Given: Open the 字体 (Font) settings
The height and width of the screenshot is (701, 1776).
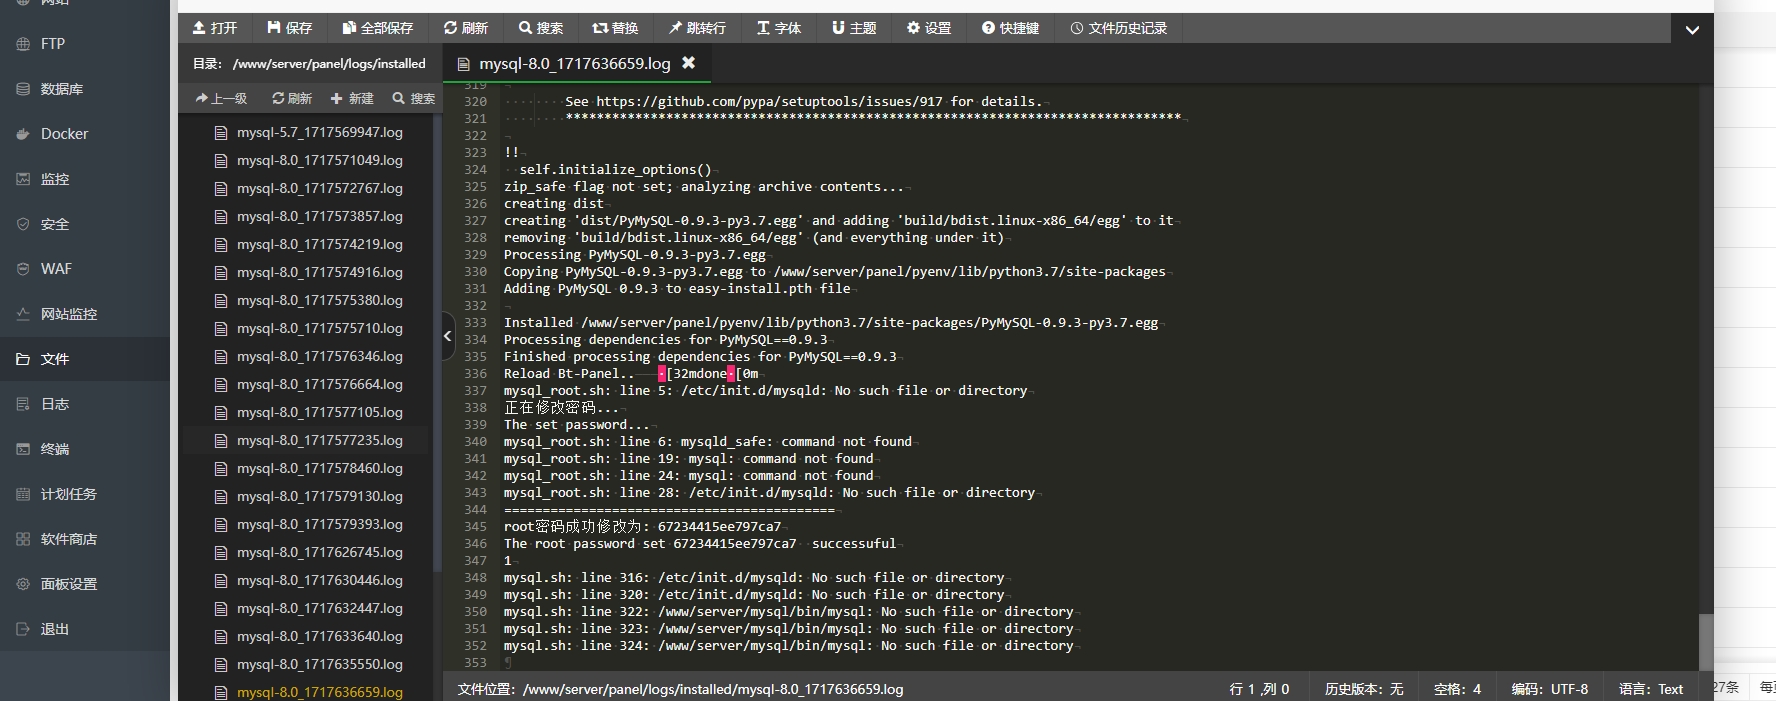Looking at the screenshot, I should 779,28.
